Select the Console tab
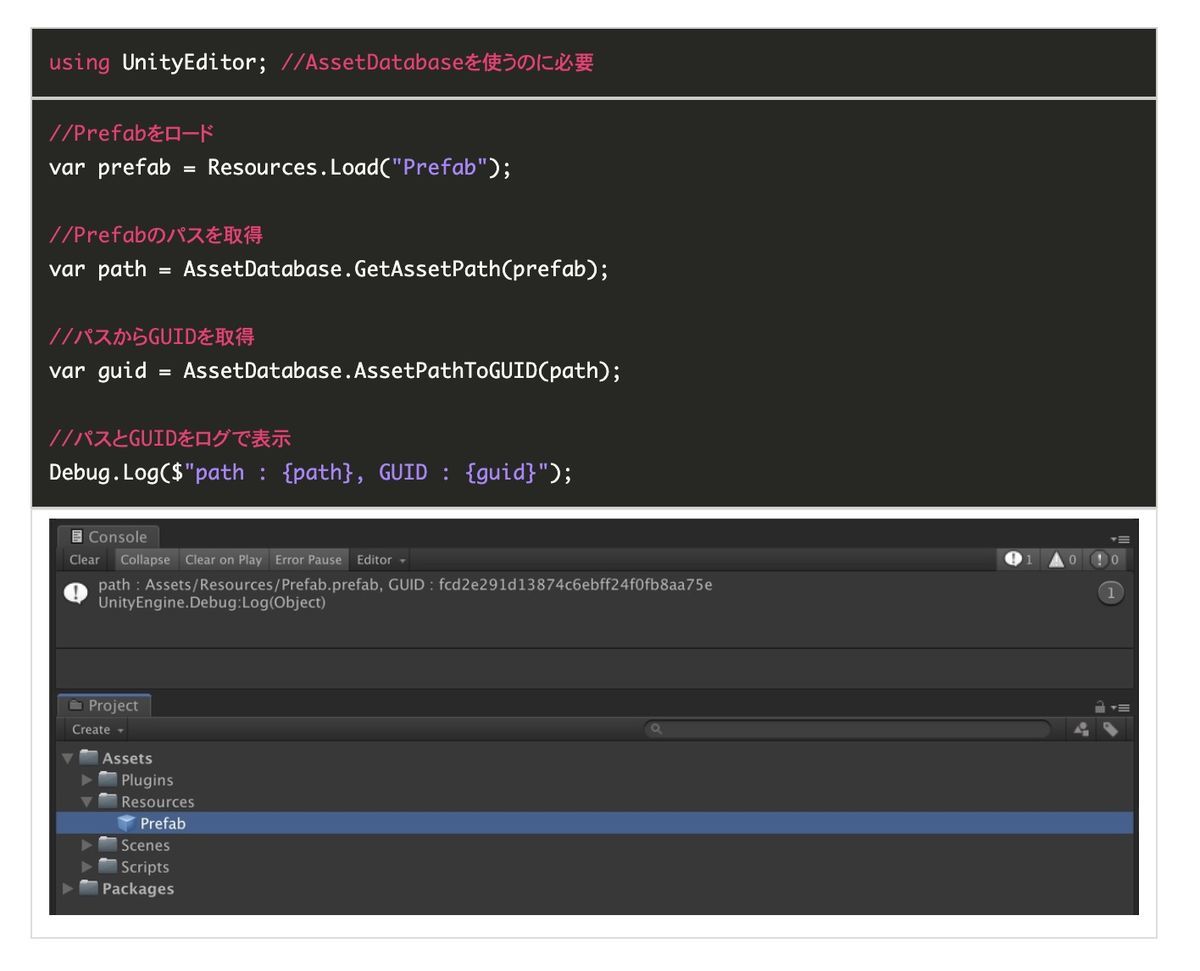This screenshot has height=971, width=1200. coord(108,537)
